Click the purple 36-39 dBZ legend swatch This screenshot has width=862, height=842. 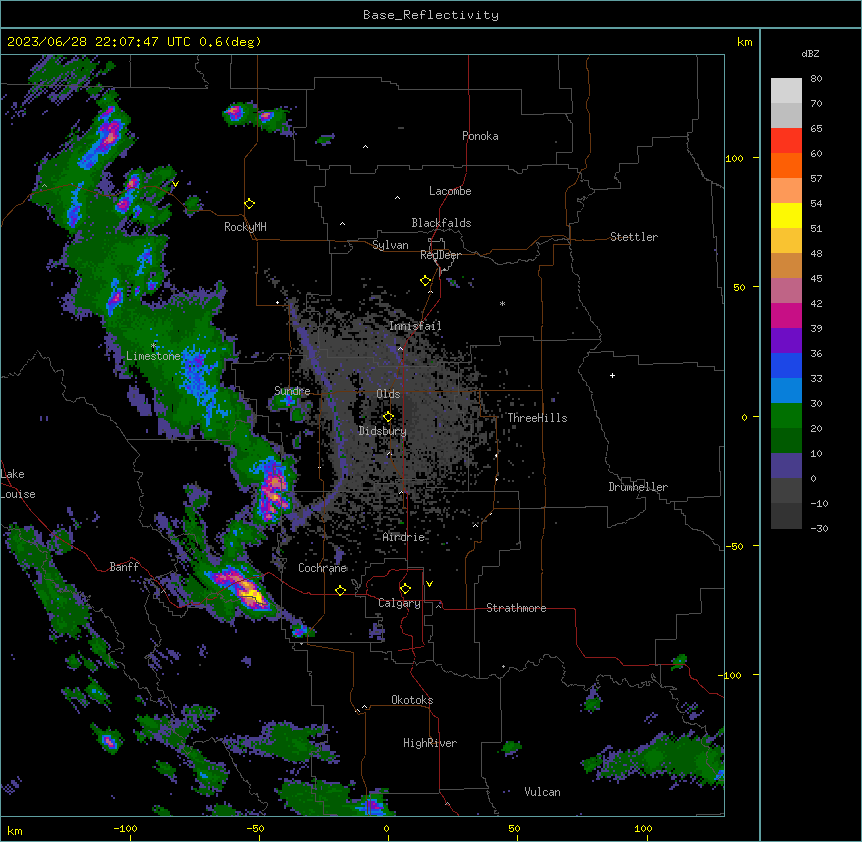click(x=786, y=341)
